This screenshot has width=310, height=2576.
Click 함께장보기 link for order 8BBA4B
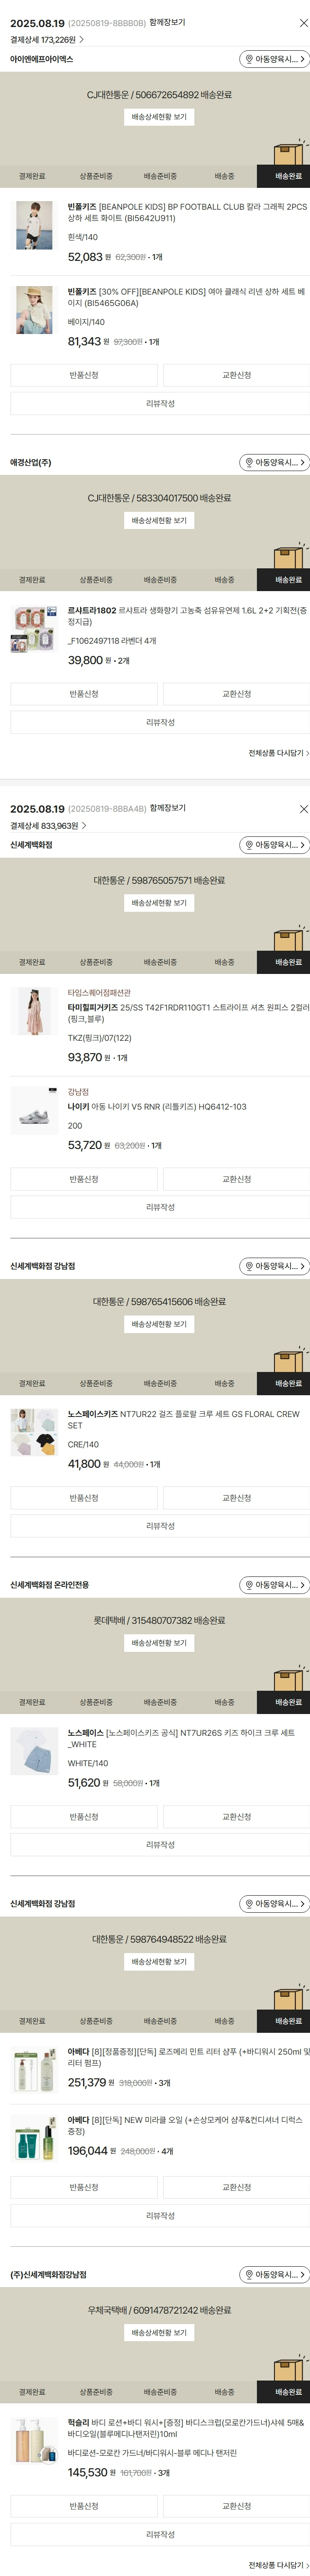pyautogui.click(x=167, y=808)
